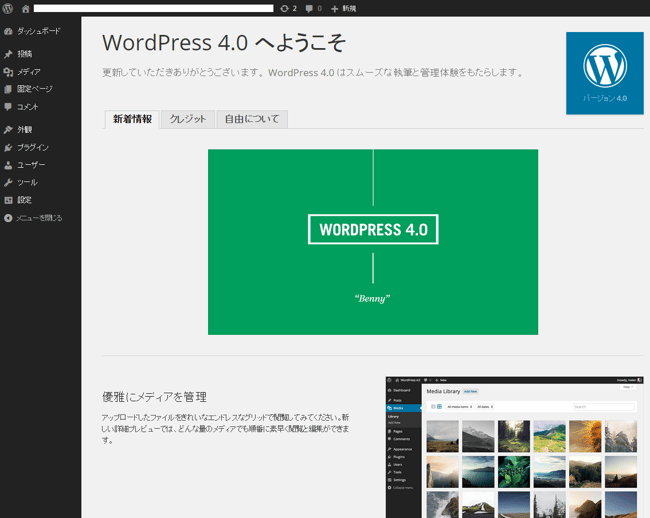Switch to the クレジット tab

coord(188,119)
